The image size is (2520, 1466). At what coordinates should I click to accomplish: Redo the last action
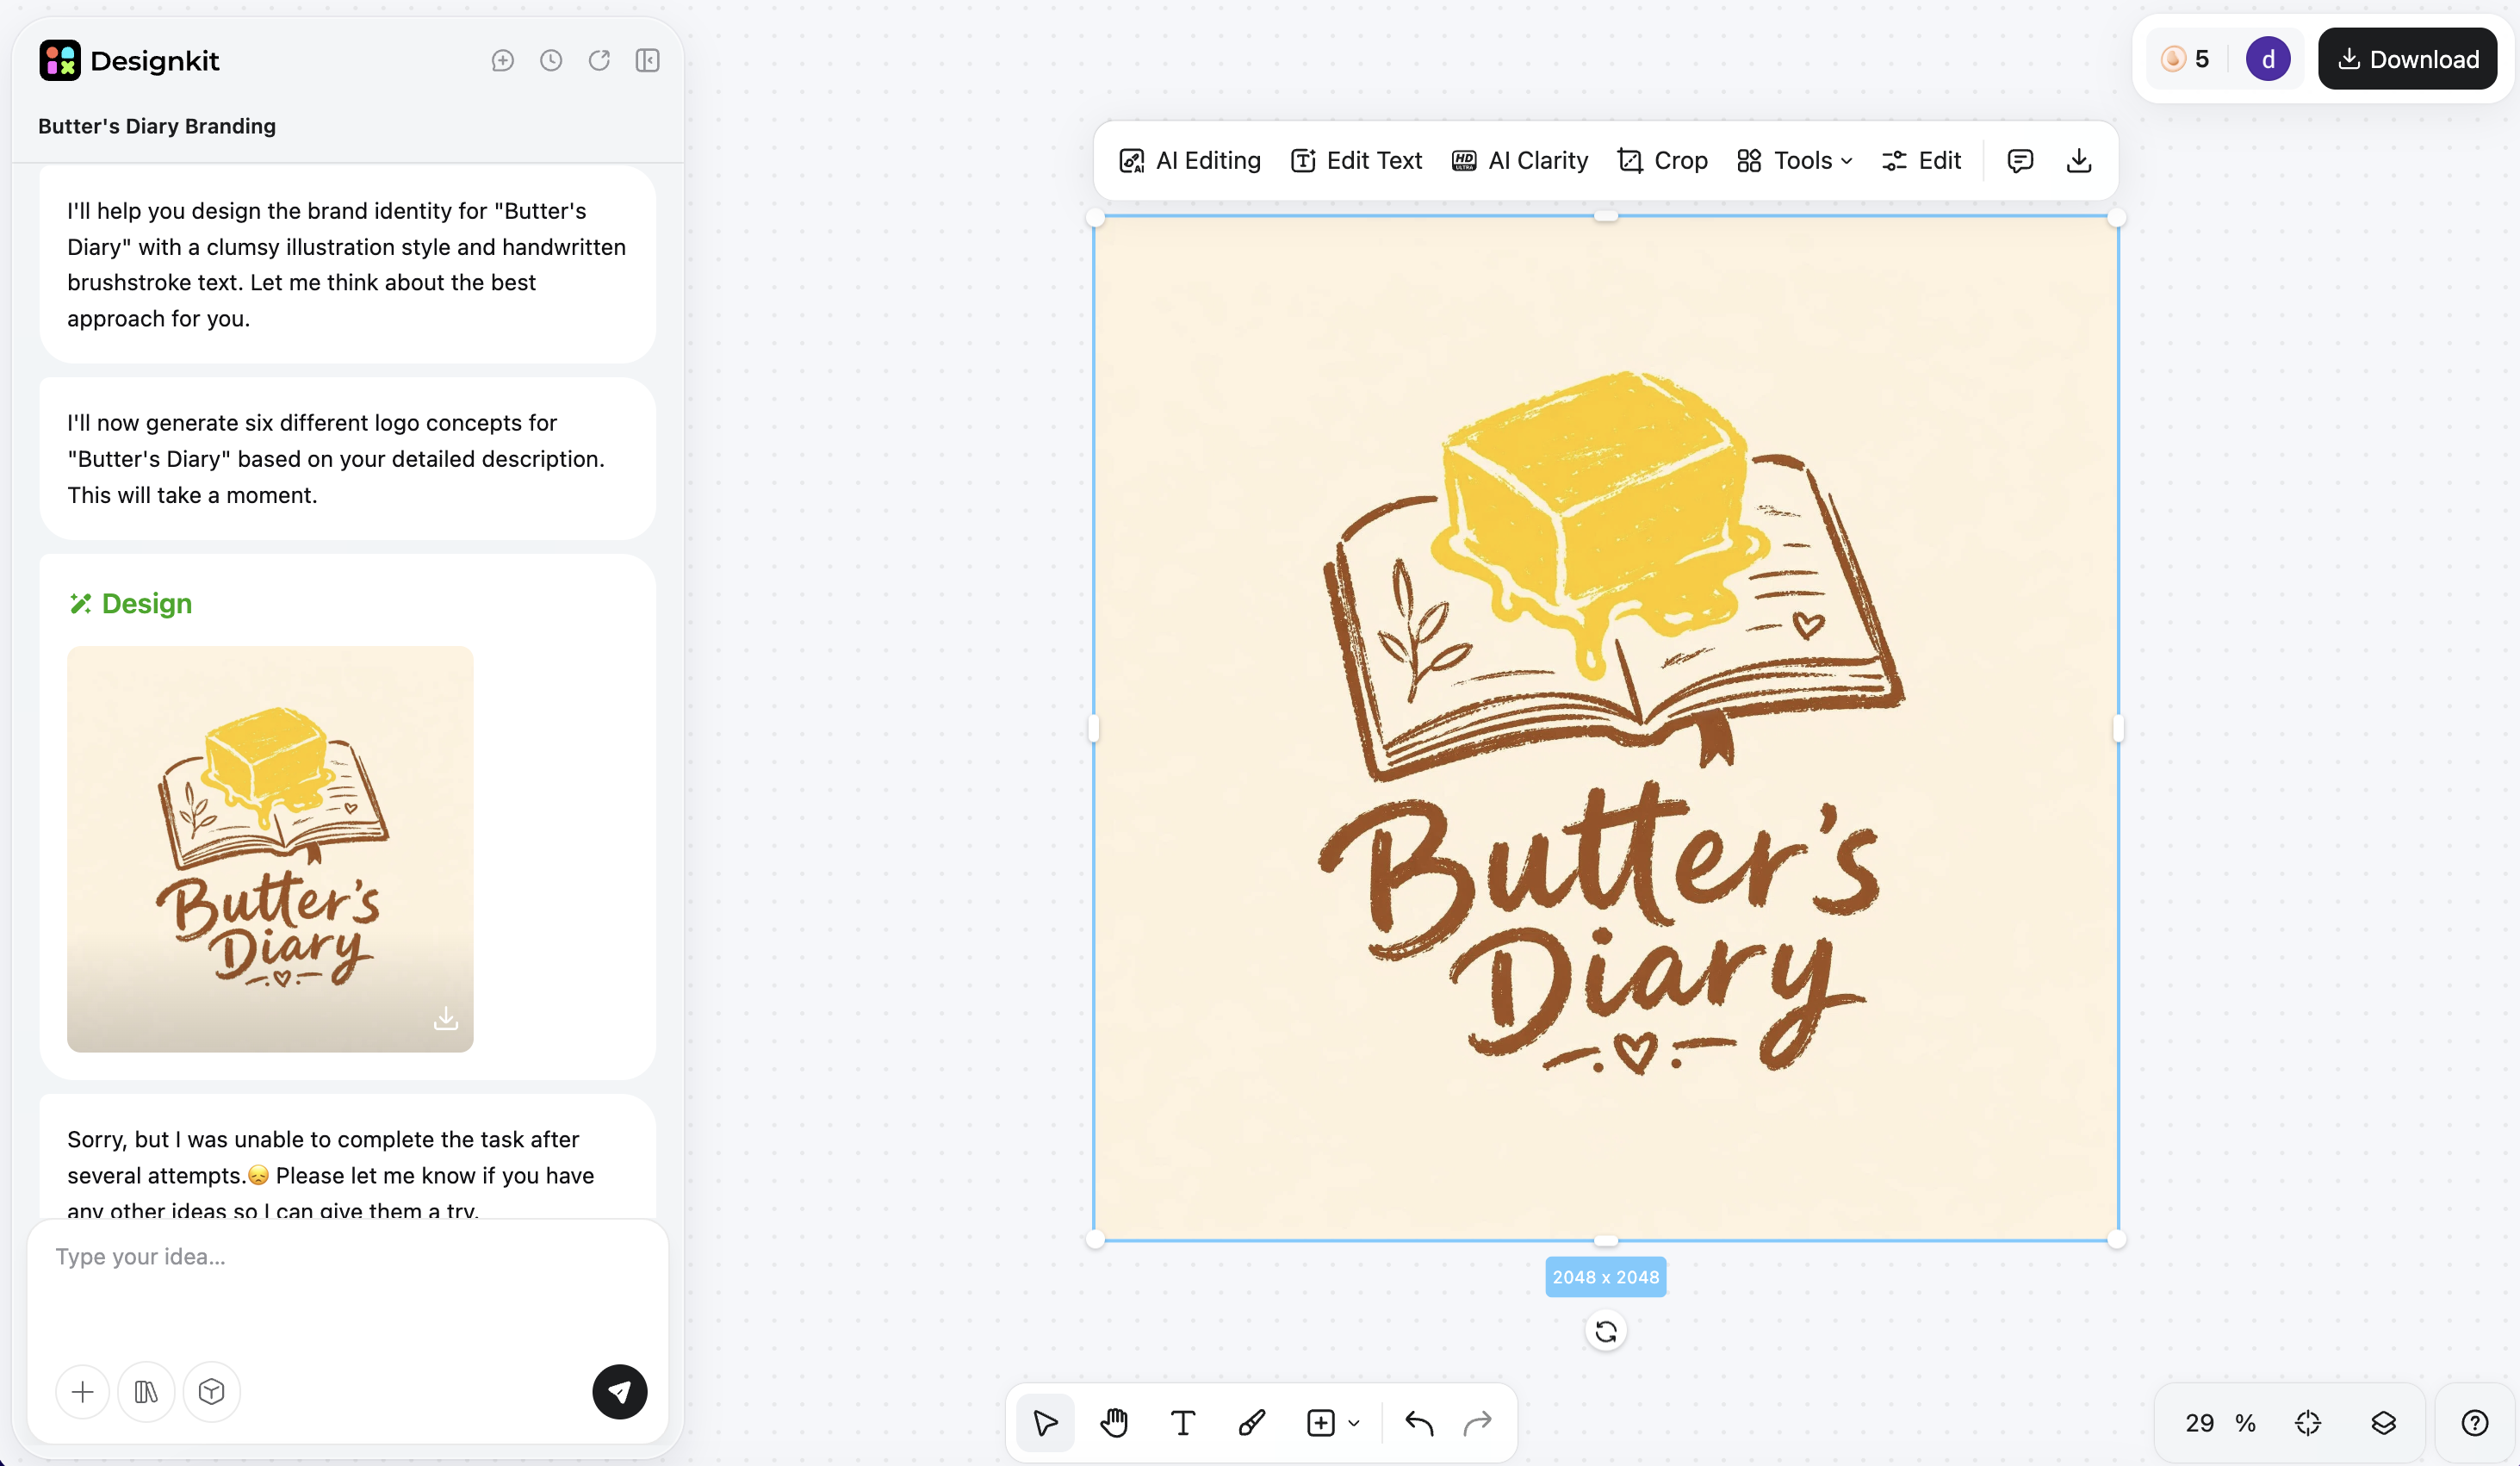(1478, 1422)
